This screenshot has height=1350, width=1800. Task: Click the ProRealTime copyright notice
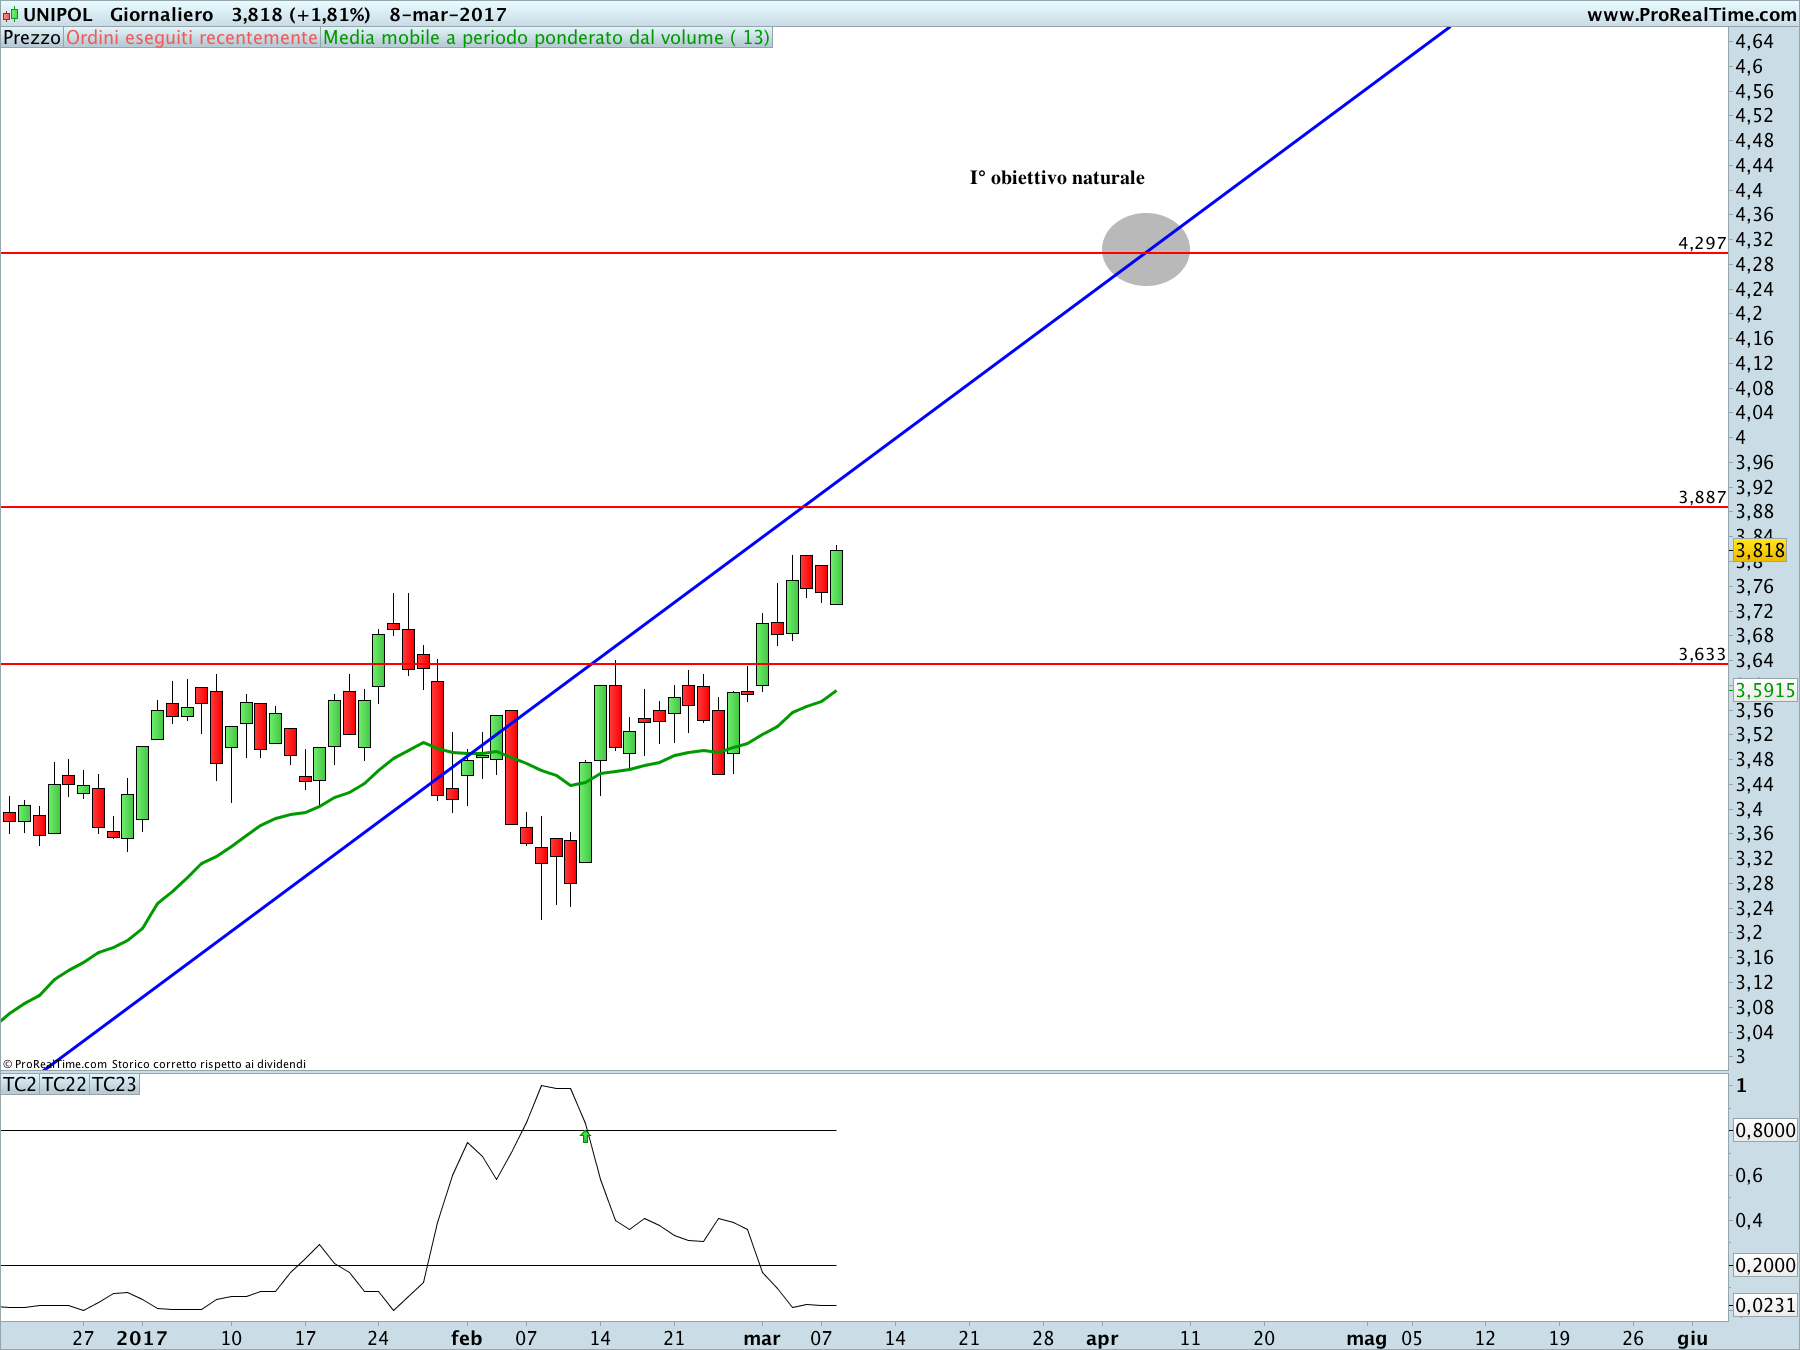(154, 1064)
